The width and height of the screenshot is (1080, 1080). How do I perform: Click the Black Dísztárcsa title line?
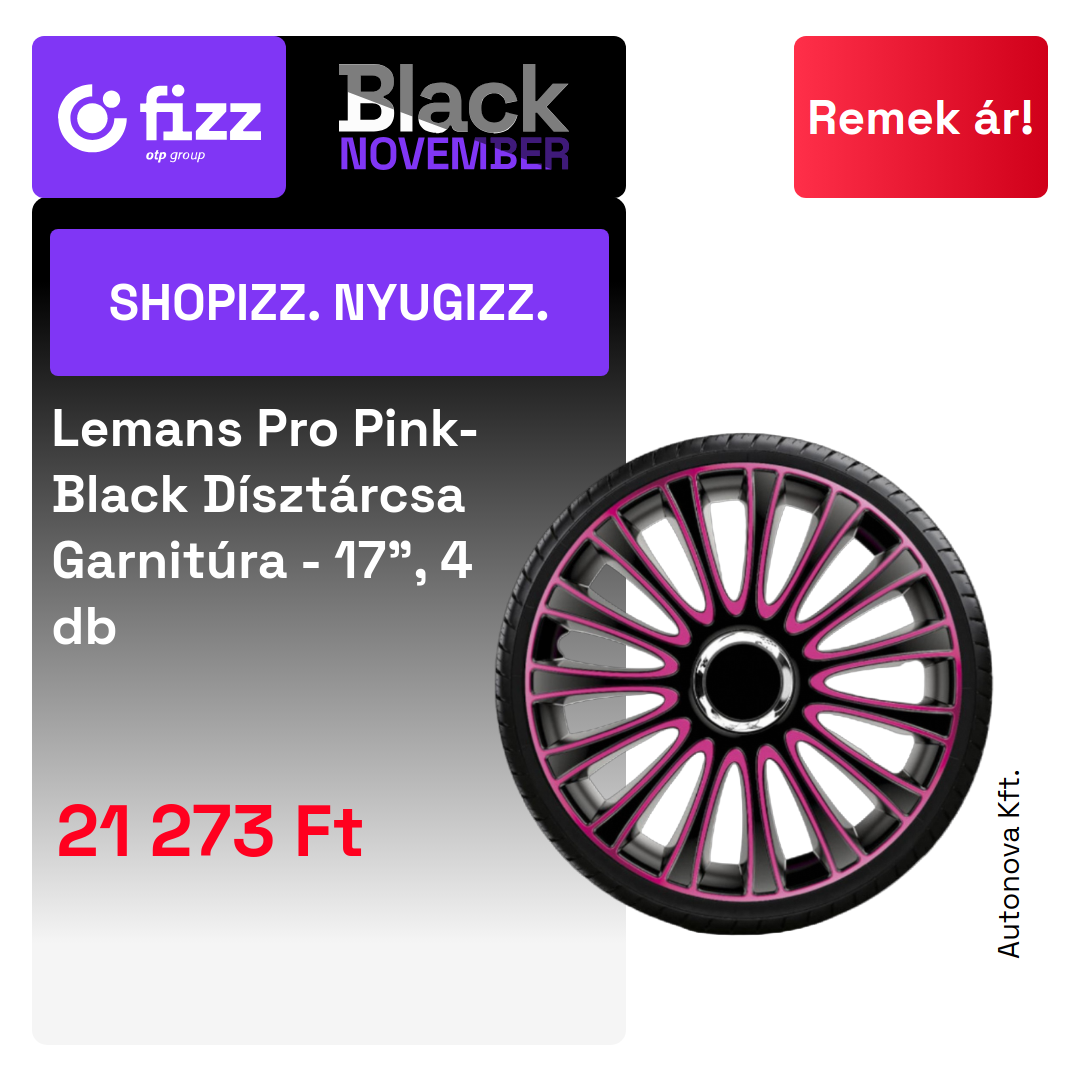tap(259, 495)
